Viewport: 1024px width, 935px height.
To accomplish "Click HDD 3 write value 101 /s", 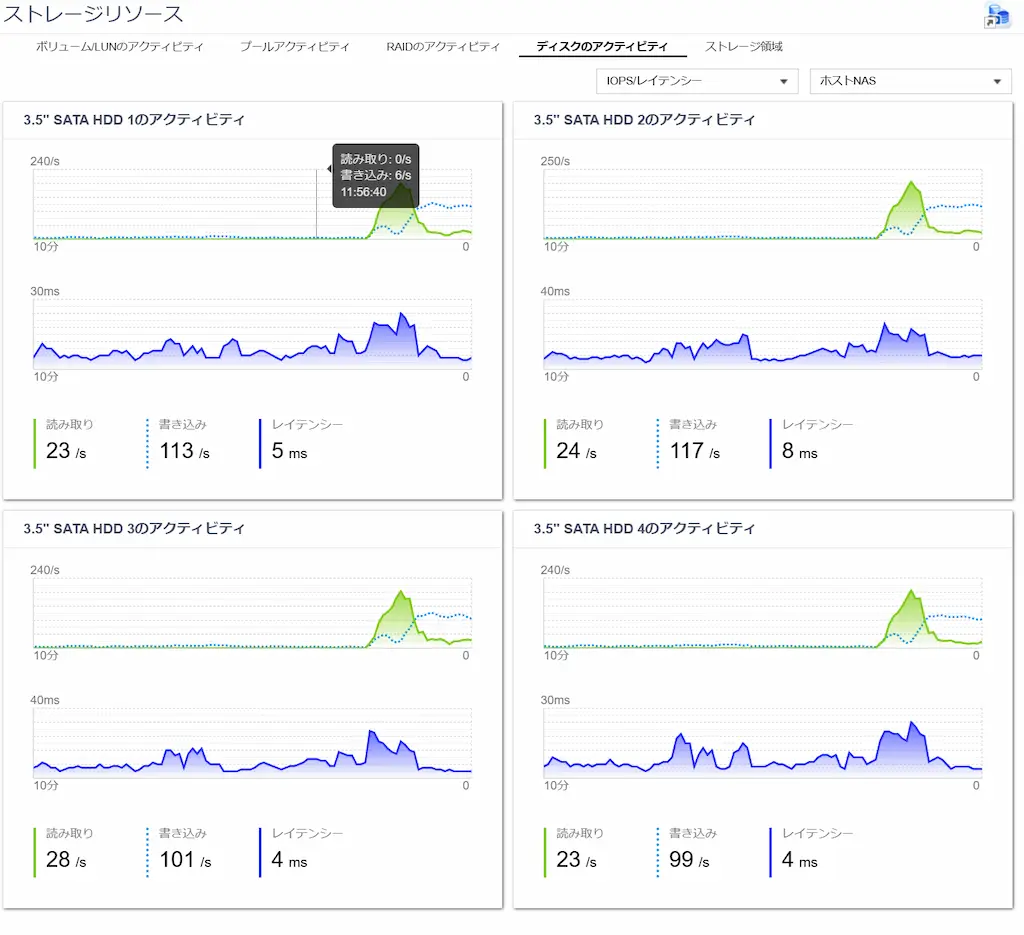I will (185, 859).
